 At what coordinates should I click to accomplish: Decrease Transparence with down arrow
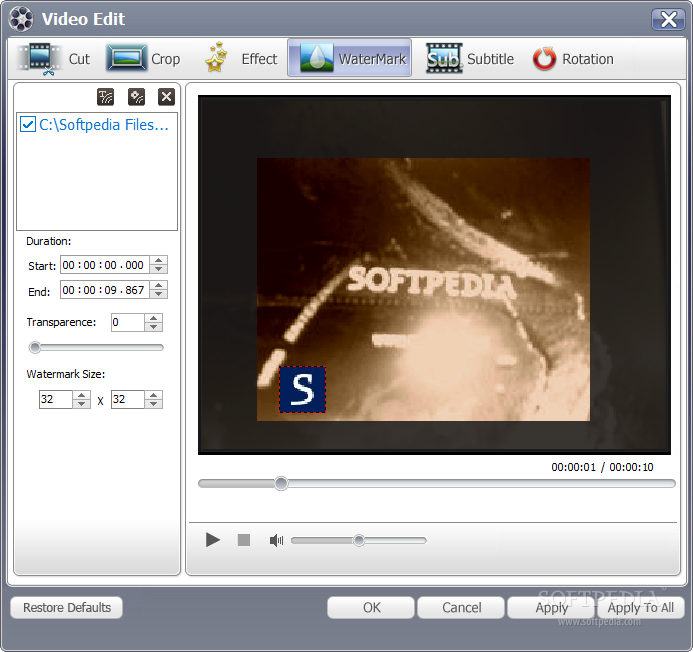(153, 327)
